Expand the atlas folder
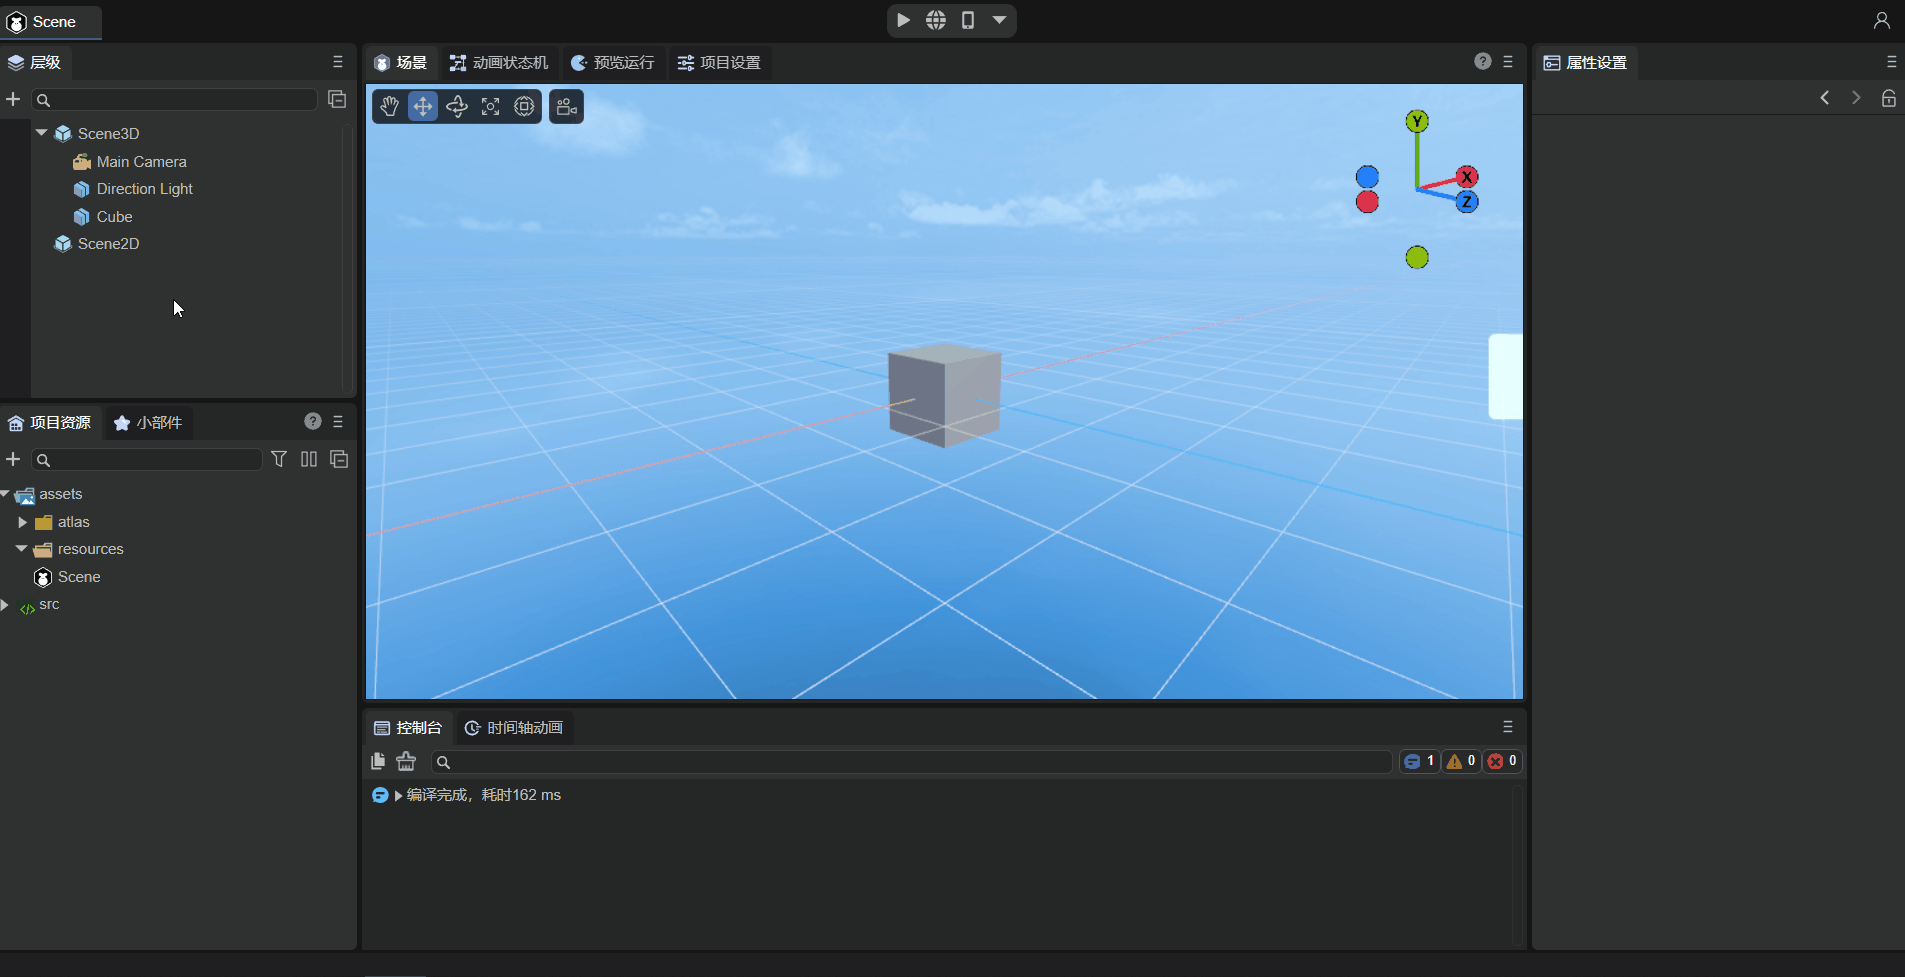The width and height of the screenshot is (1905, 977). (23, 522)
